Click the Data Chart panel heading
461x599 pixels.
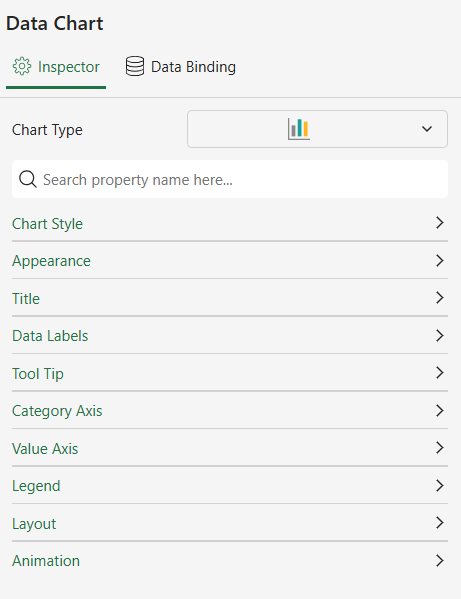55,23
